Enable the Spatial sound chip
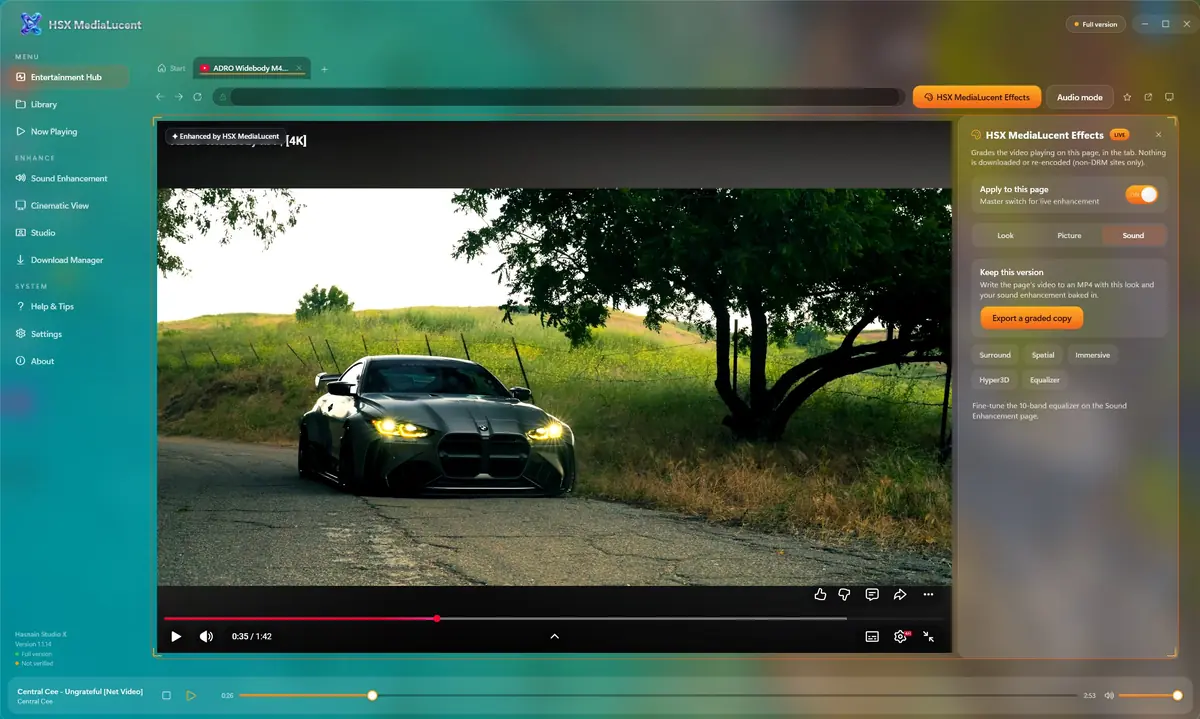This screenshot has height=719, width=1200. 1043,355
